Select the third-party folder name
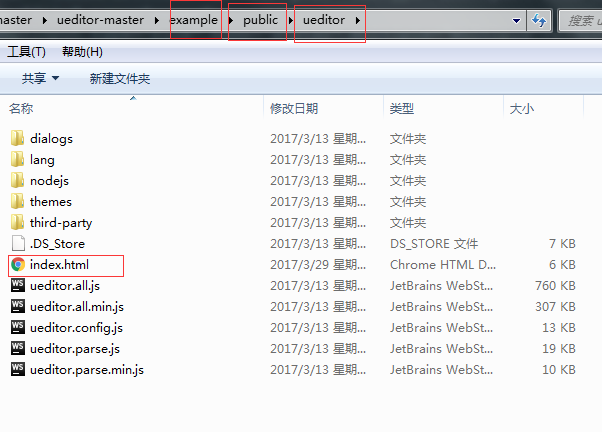 (x=61, y=223)
